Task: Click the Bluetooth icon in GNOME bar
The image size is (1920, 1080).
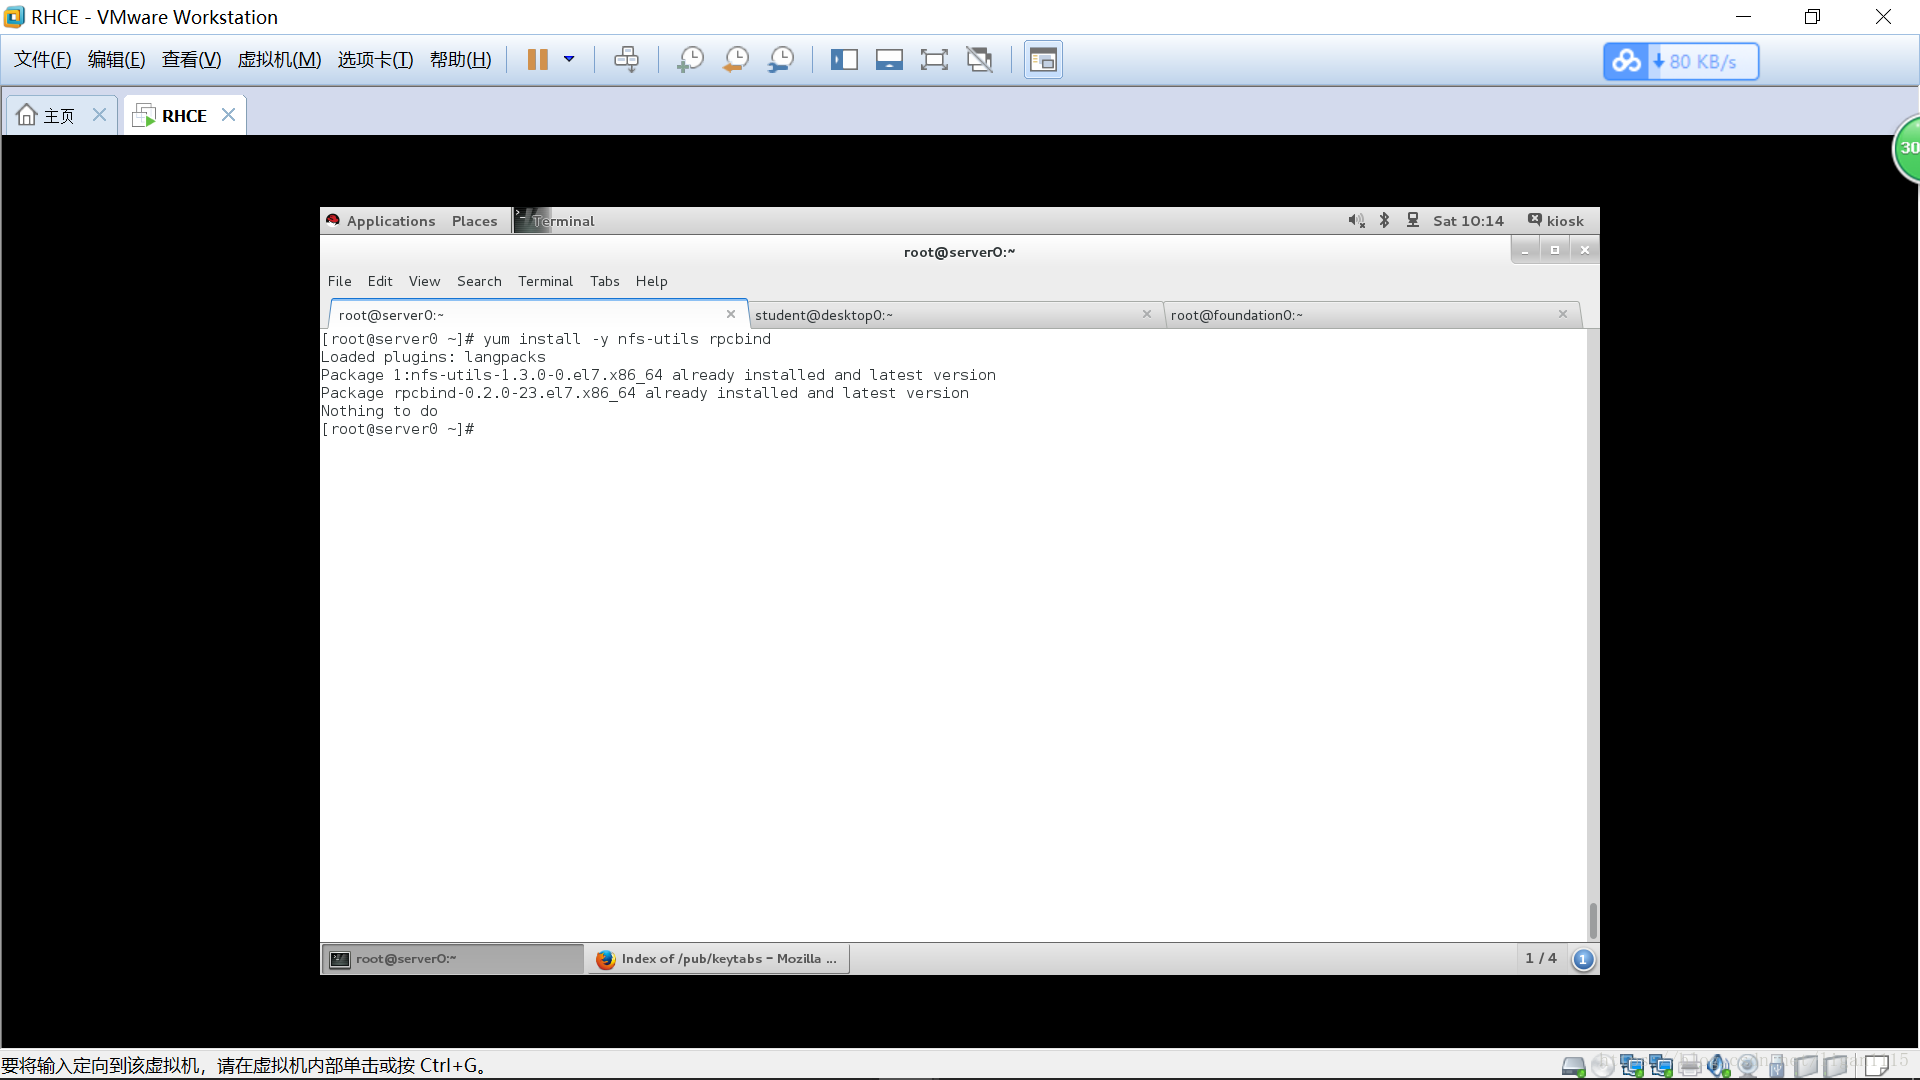Action: pos(1385,221)
